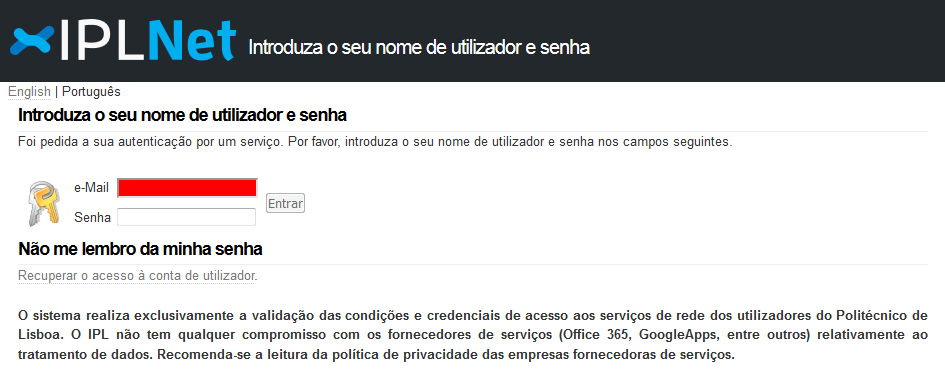Click "Não me lembro da minha senha" heading

pos(140,248)
